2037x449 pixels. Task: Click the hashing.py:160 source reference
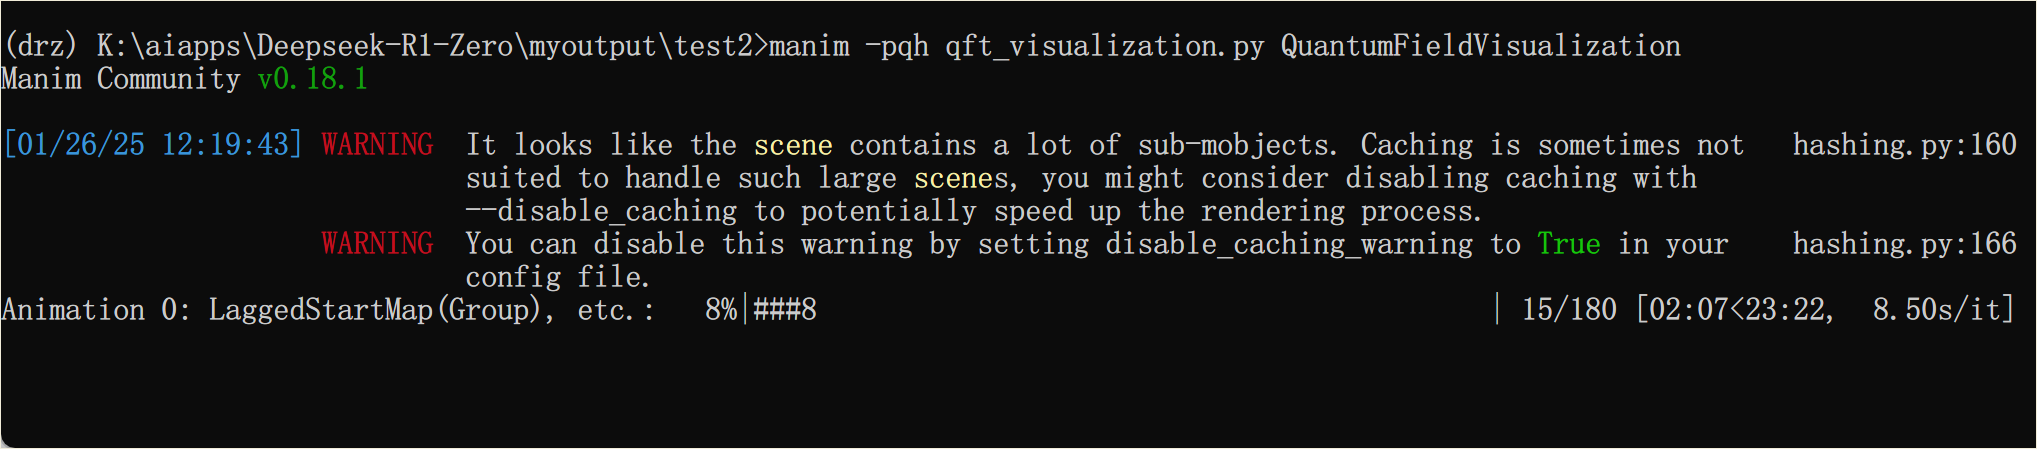1904,145
